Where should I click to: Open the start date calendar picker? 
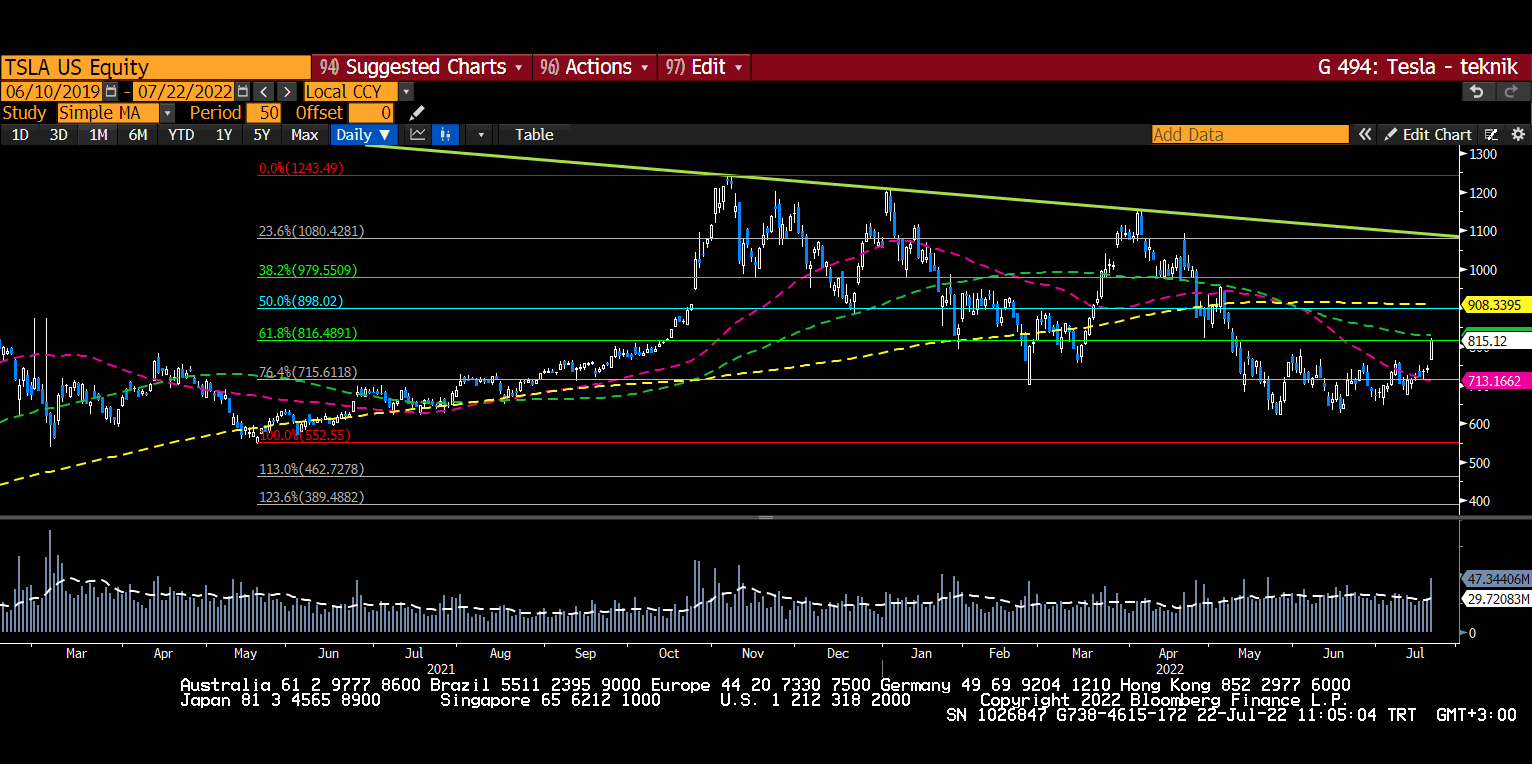111,91
